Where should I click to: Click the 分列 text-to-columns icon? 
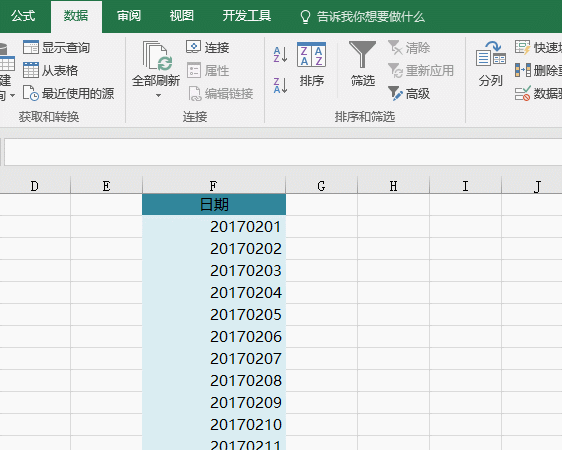point(491,64)
